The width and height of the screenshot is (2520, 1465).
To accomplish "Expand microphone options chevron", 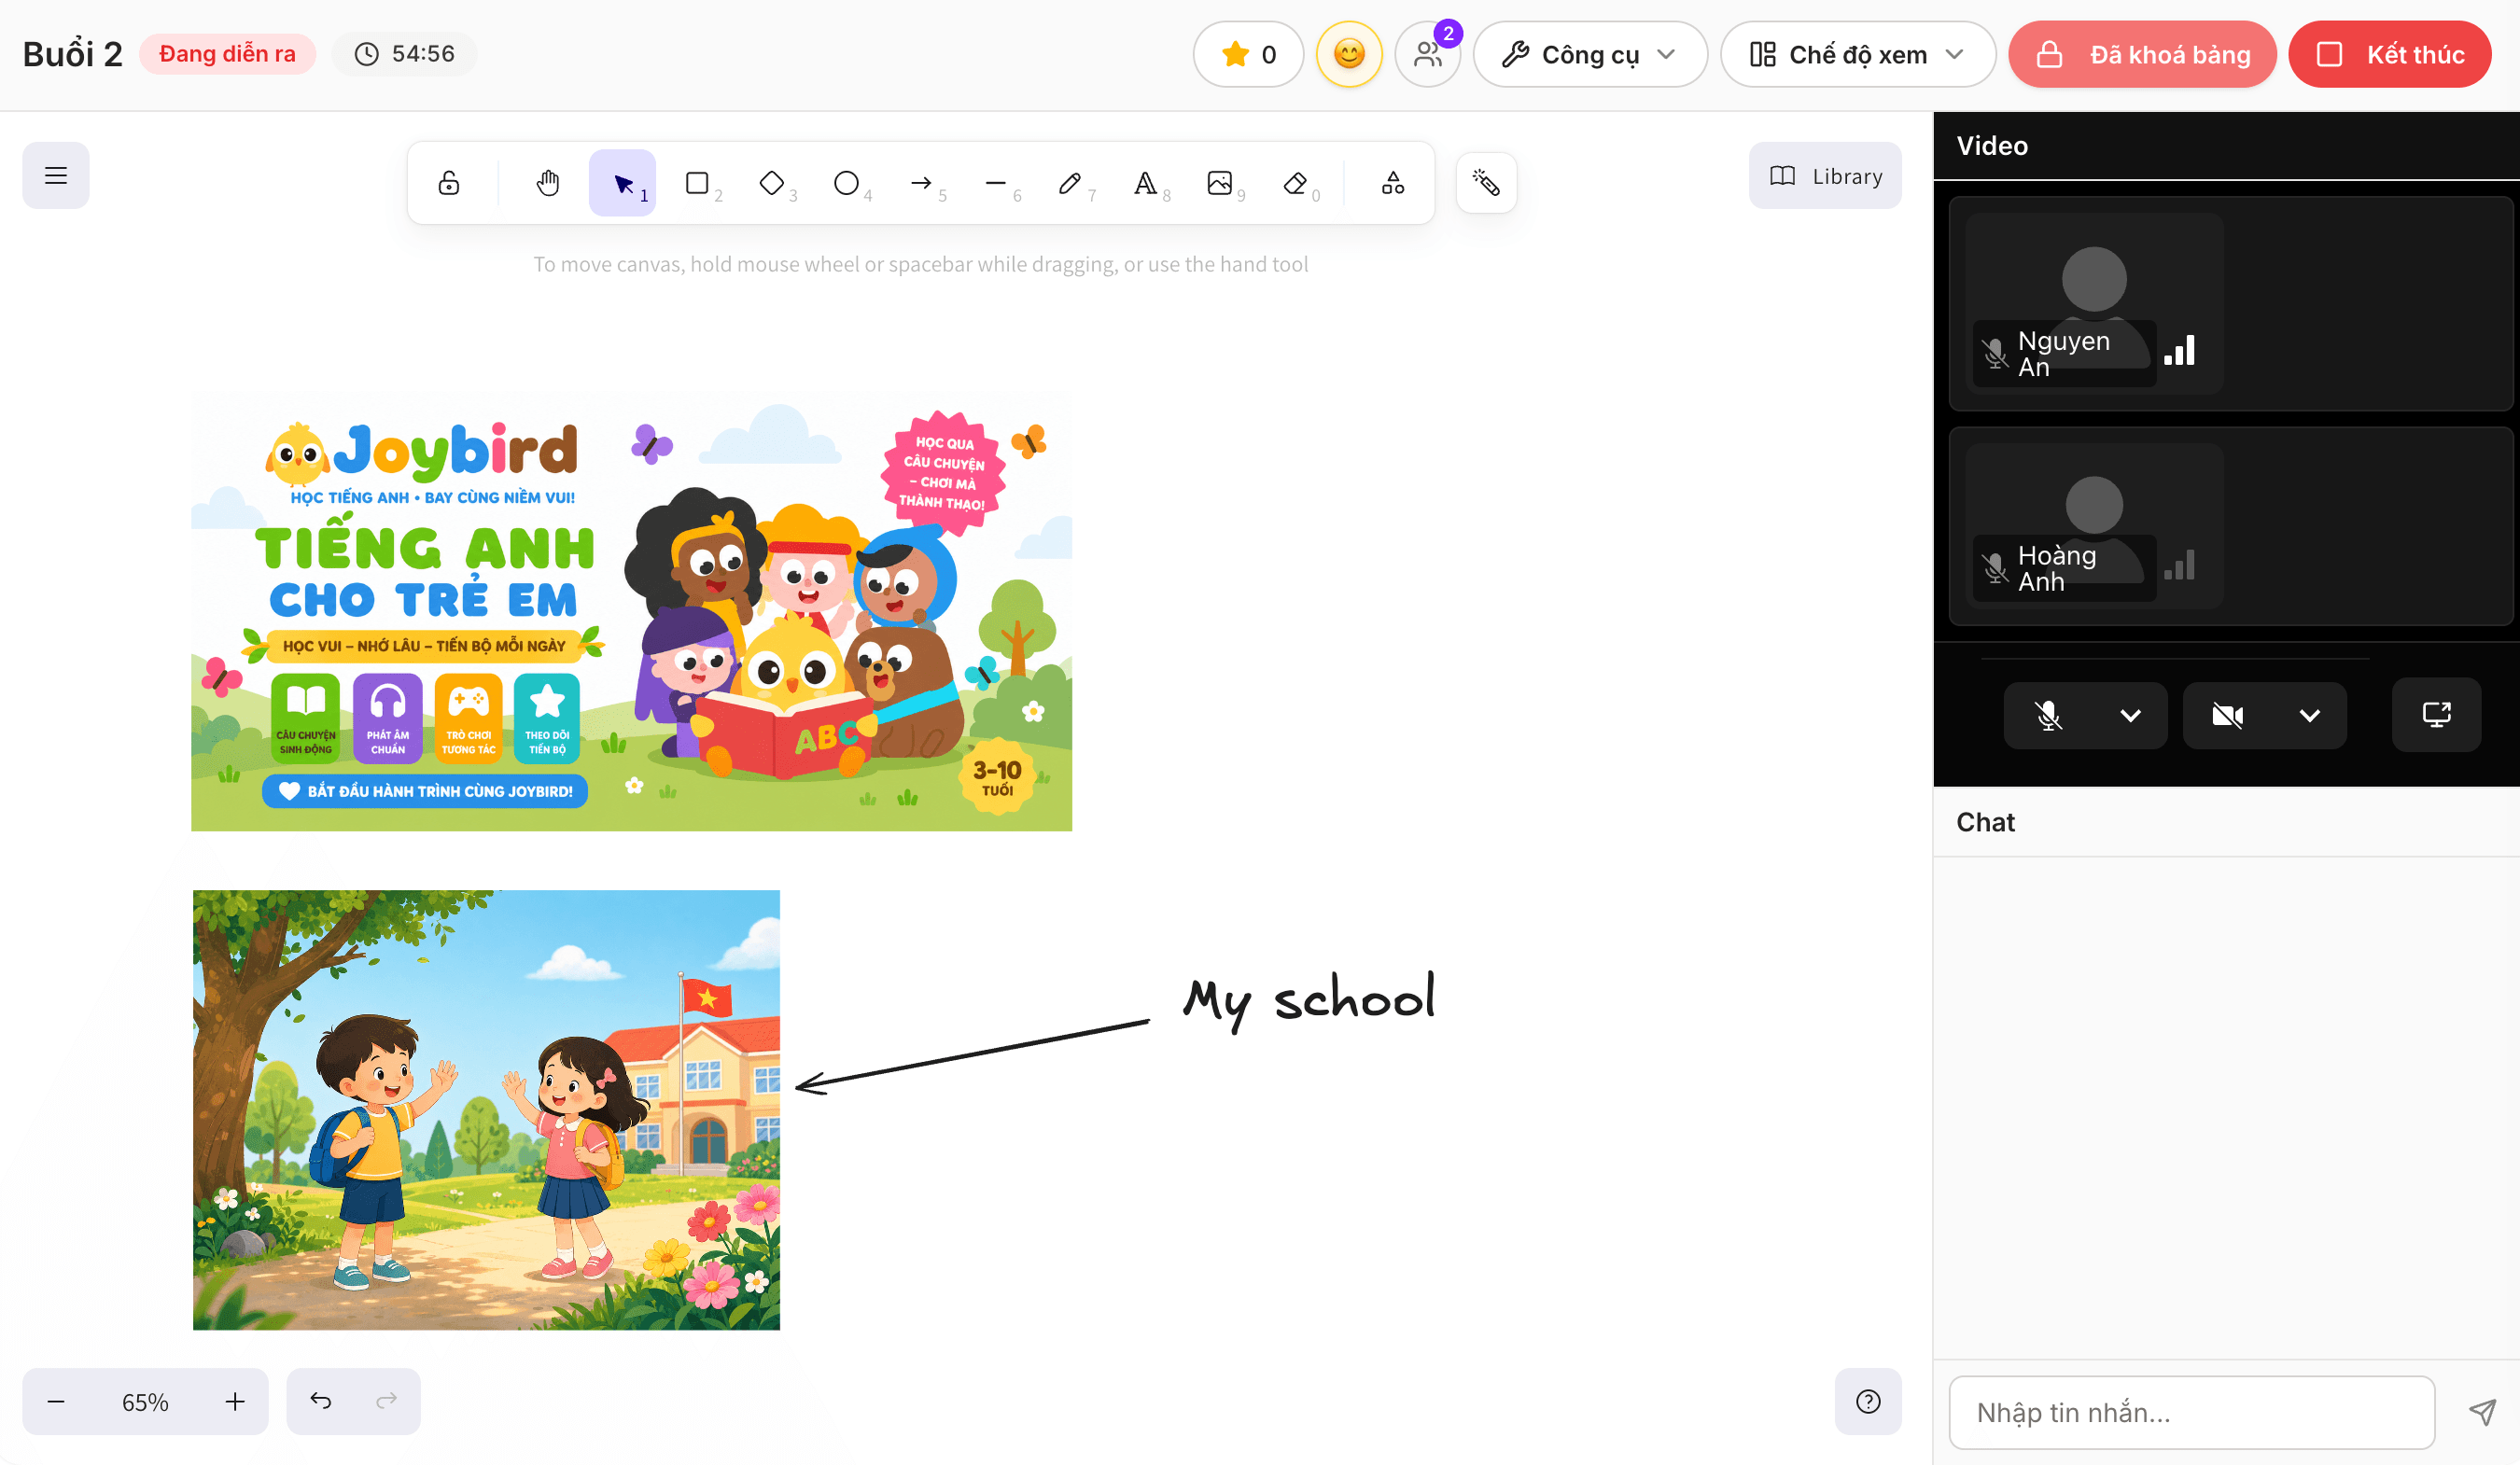I will [2130, 715].
